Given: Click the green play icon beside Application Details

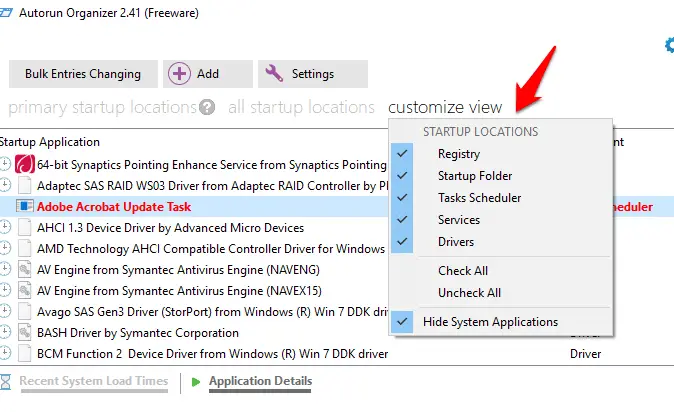Looking at the screenshot, I should pos(196,382).
